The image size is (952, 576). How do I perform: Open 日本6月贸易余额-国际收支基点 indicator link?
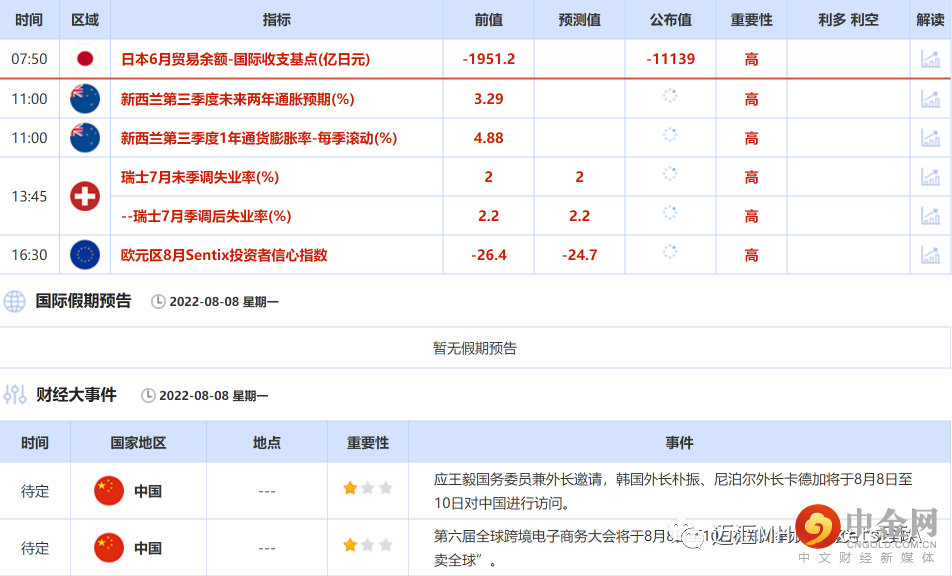(245, 59)
